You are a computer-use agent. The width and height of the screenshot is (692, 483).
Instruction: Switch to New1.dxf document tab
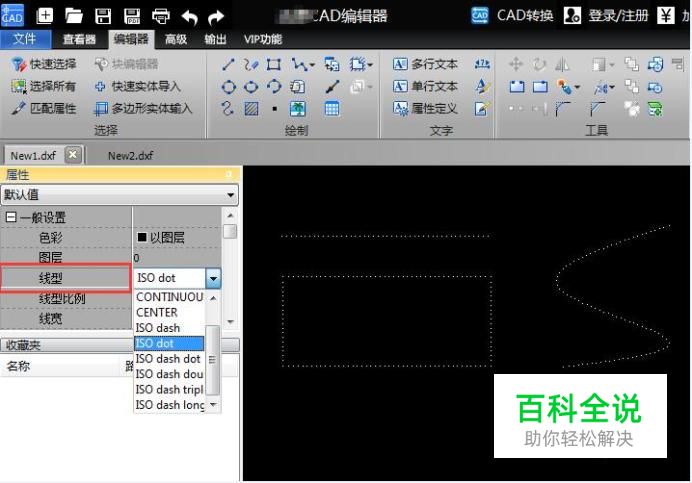(x=34, y=155)
